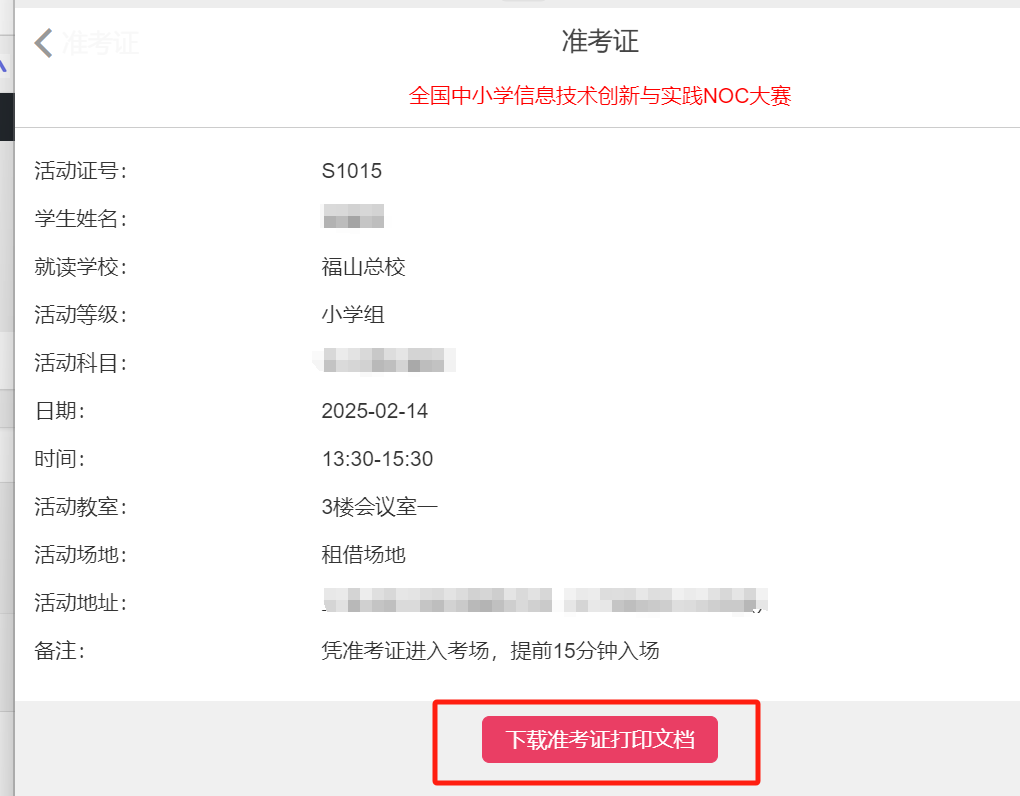Click the centered 准考证 page heading
This screenshot has height=796, width=1020.
pos(600,42)
